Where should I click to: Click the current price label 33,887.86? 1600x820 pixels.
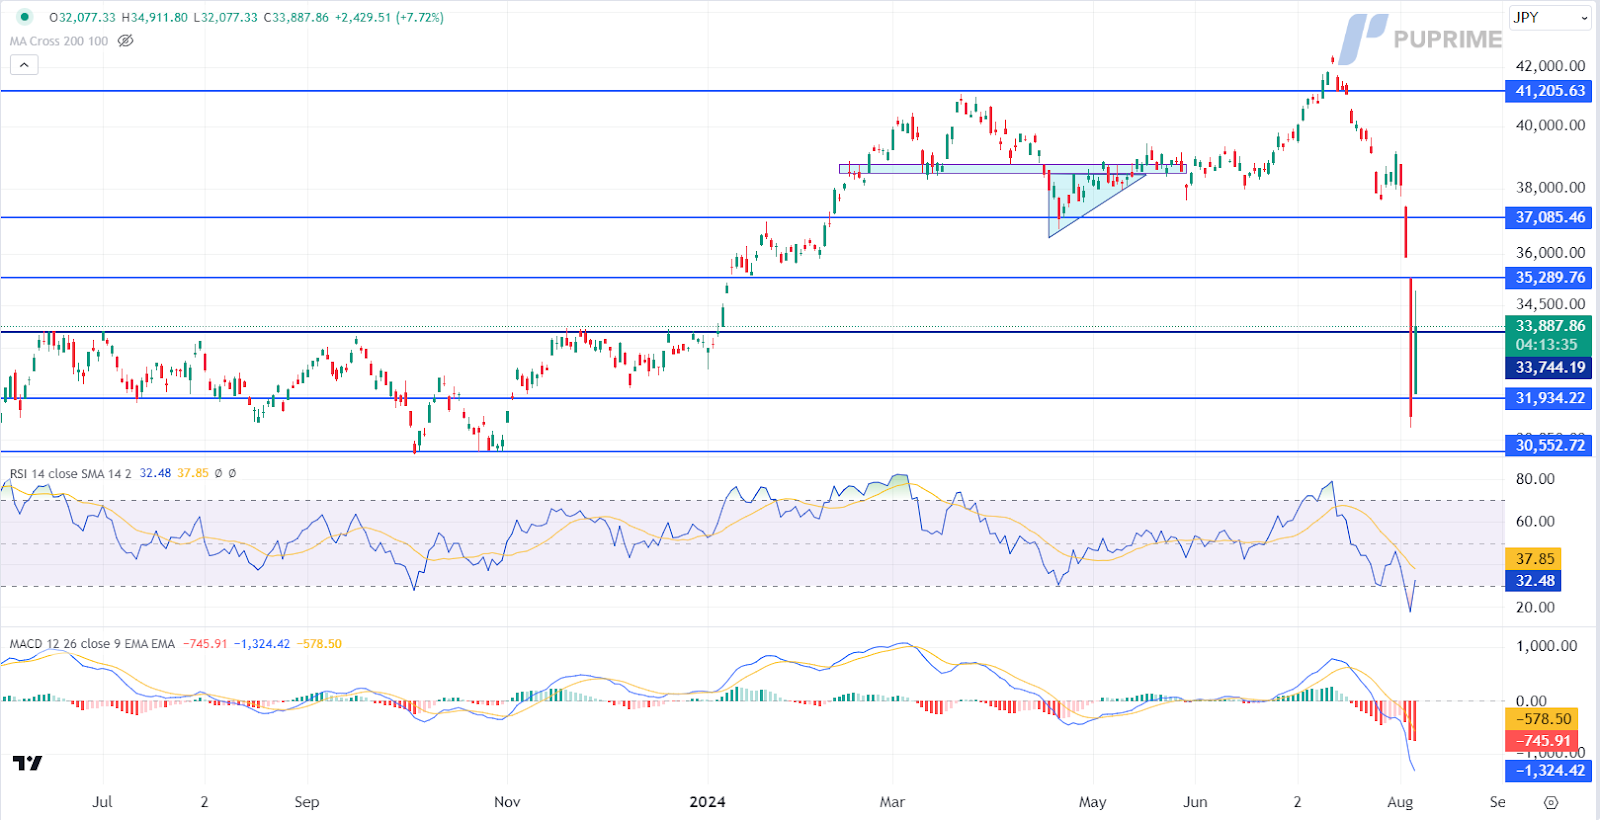tap(1548, 326)
